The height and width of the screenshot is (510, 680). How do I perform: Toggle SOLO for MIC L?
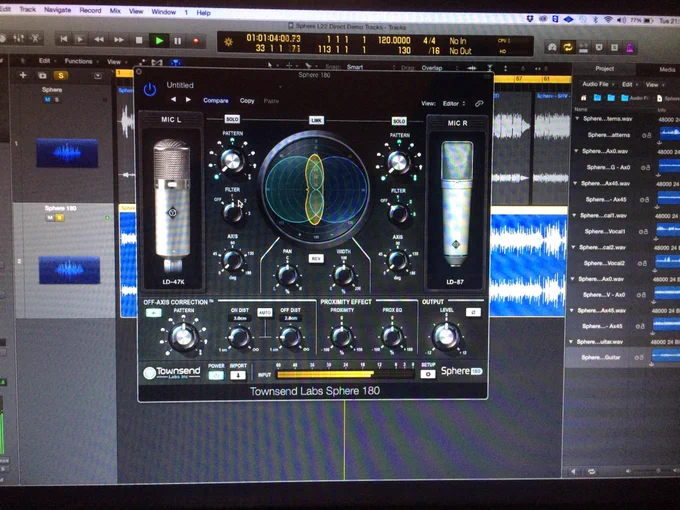(232, 119)
